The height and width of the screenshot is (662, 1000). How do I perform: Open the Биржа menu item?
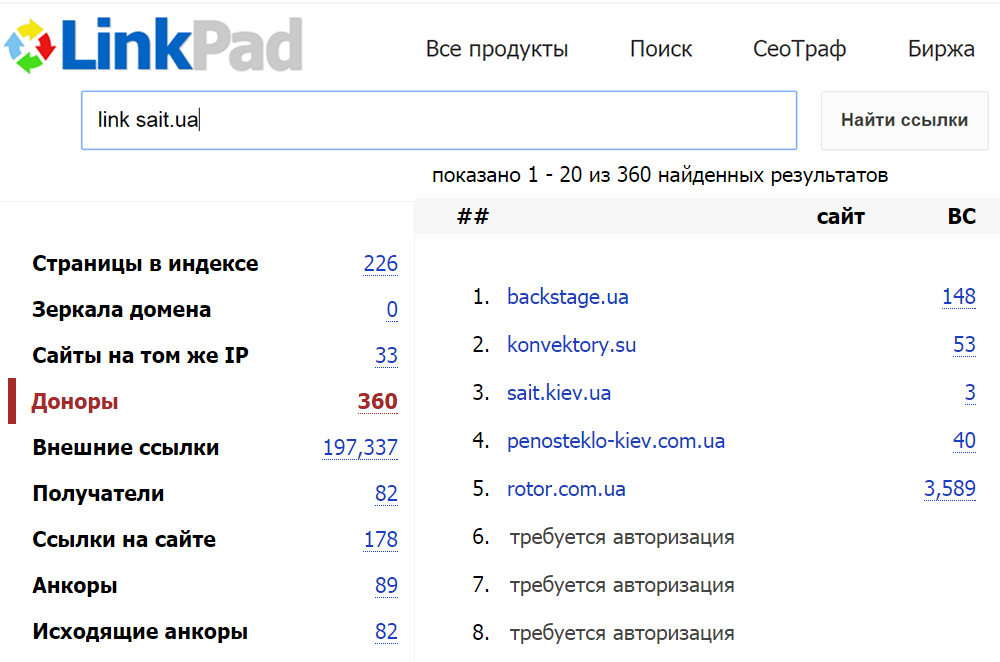tap(941, 49)
